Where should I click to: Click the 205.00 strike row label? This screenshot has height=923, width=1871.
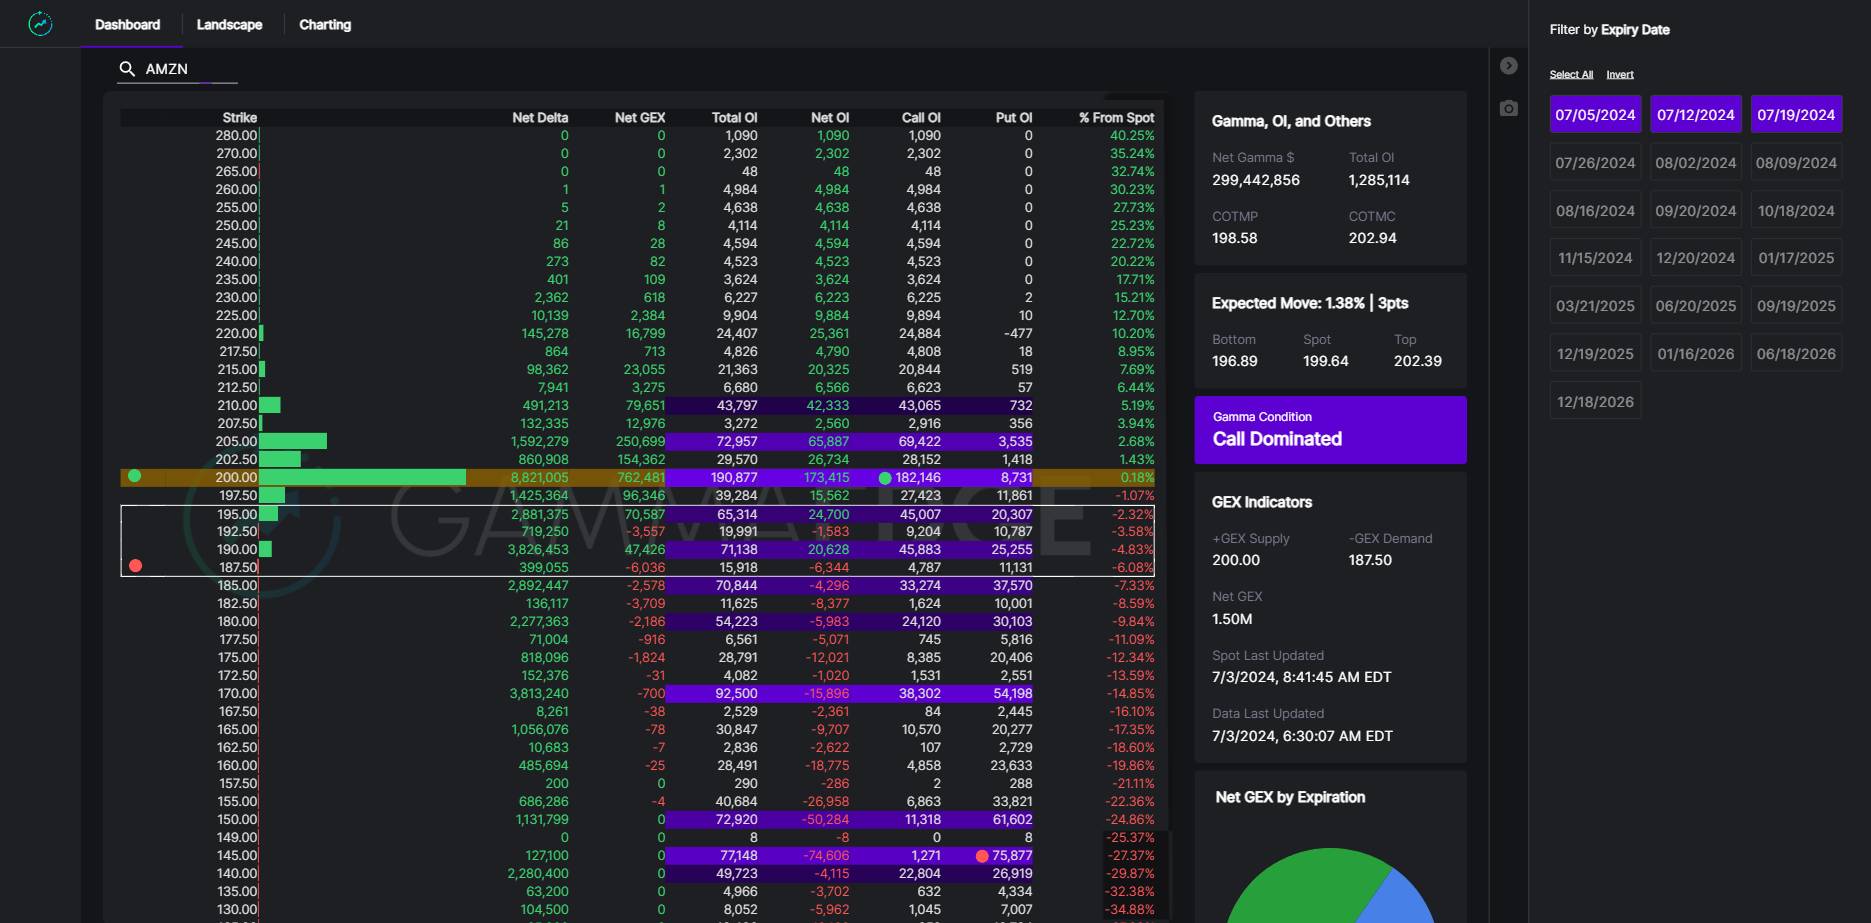click(x=236, y=441)
